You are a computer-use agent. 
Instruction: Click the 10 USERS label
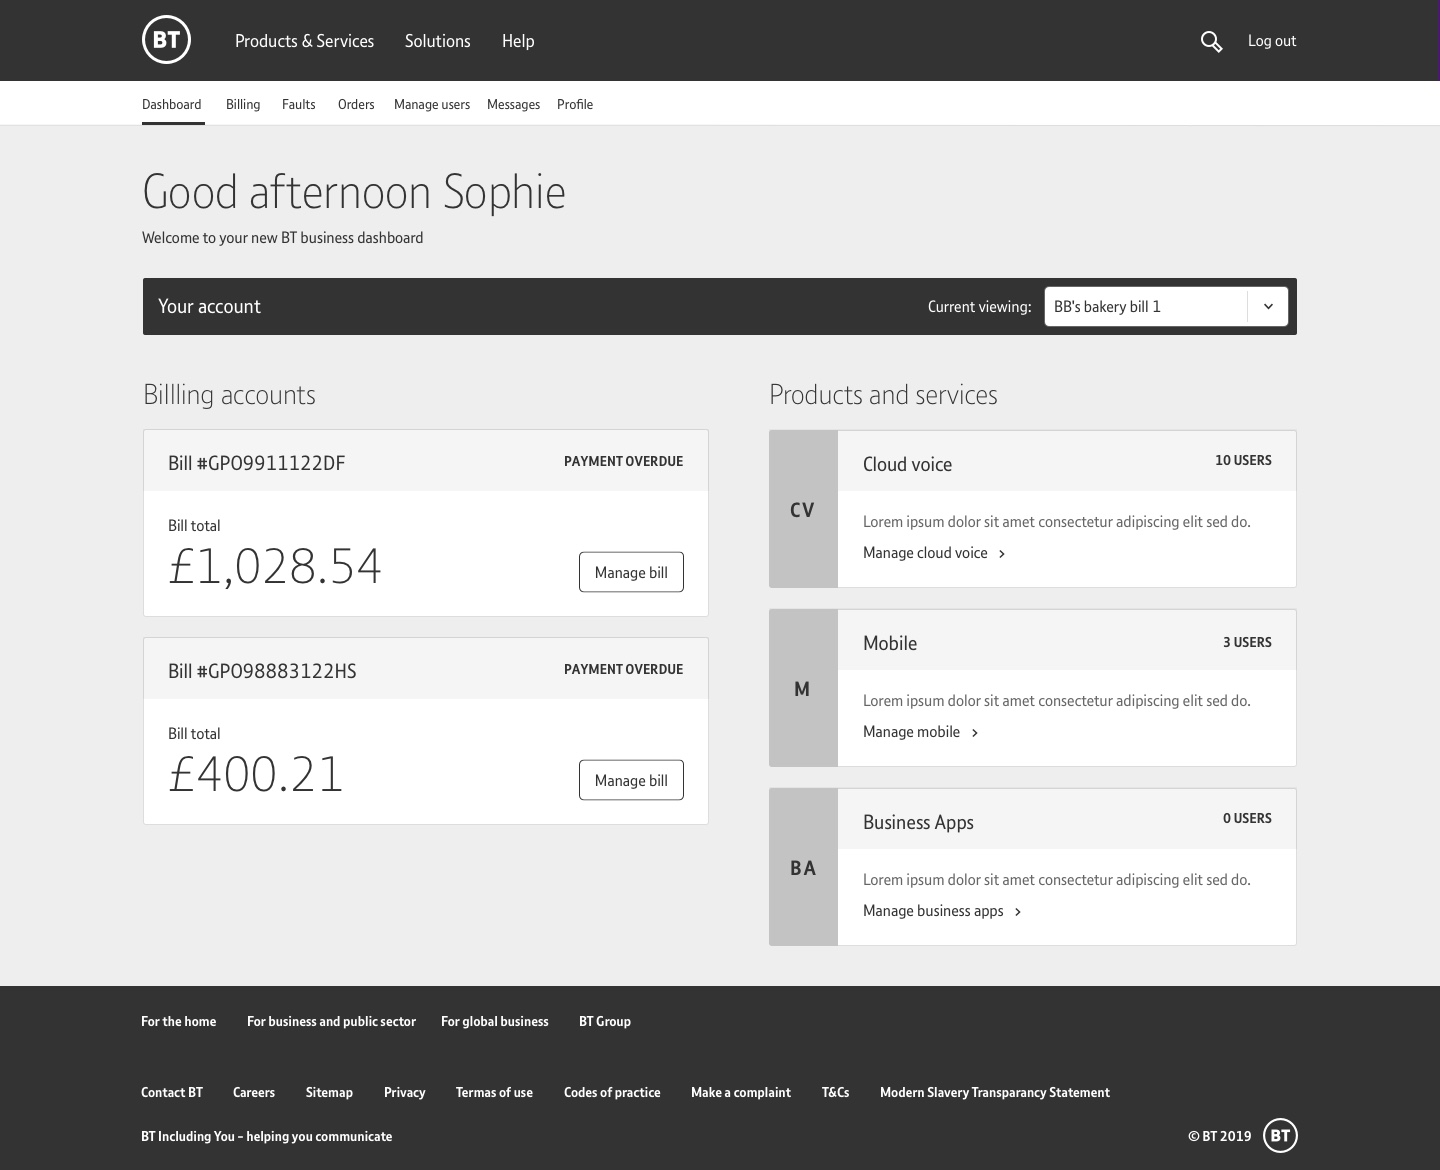pyautogui.click(x=1243, y=460)
